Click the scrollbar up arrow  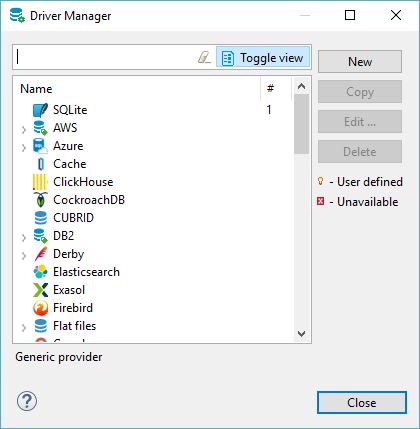pyautogui.click(x=302, y=86)
